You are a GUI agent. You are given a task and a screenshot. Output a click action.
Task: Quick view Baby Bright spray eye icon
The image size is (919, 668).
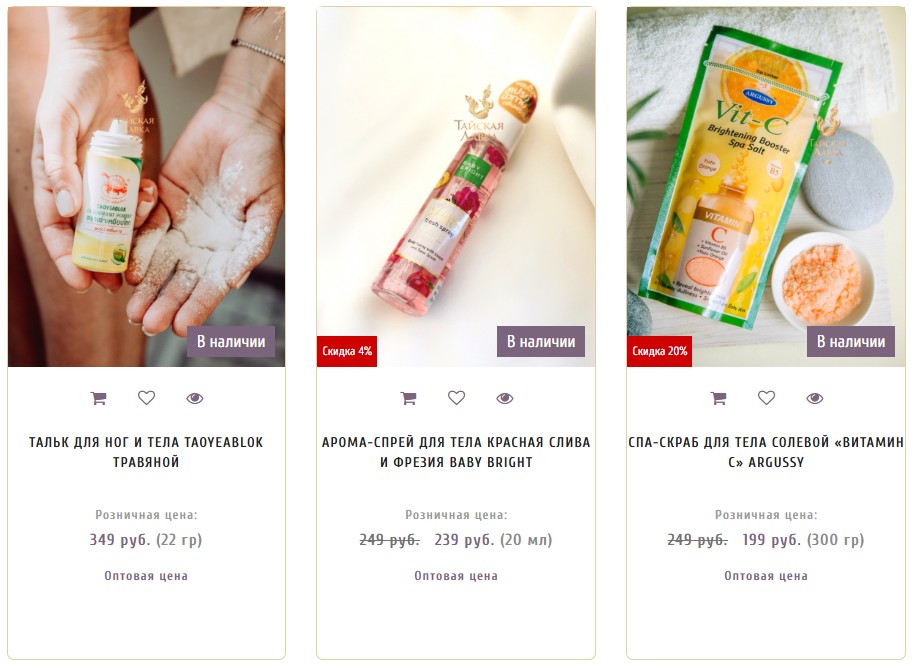[x=505, y=398]
